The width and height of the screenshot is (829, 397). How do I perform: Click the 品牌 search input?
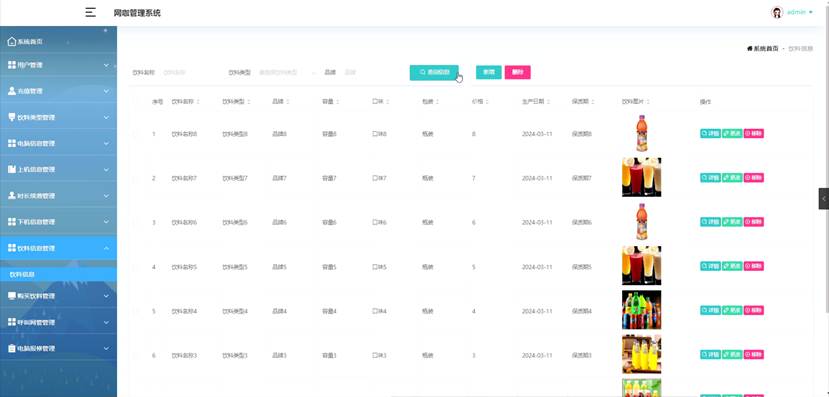(370, 72)
